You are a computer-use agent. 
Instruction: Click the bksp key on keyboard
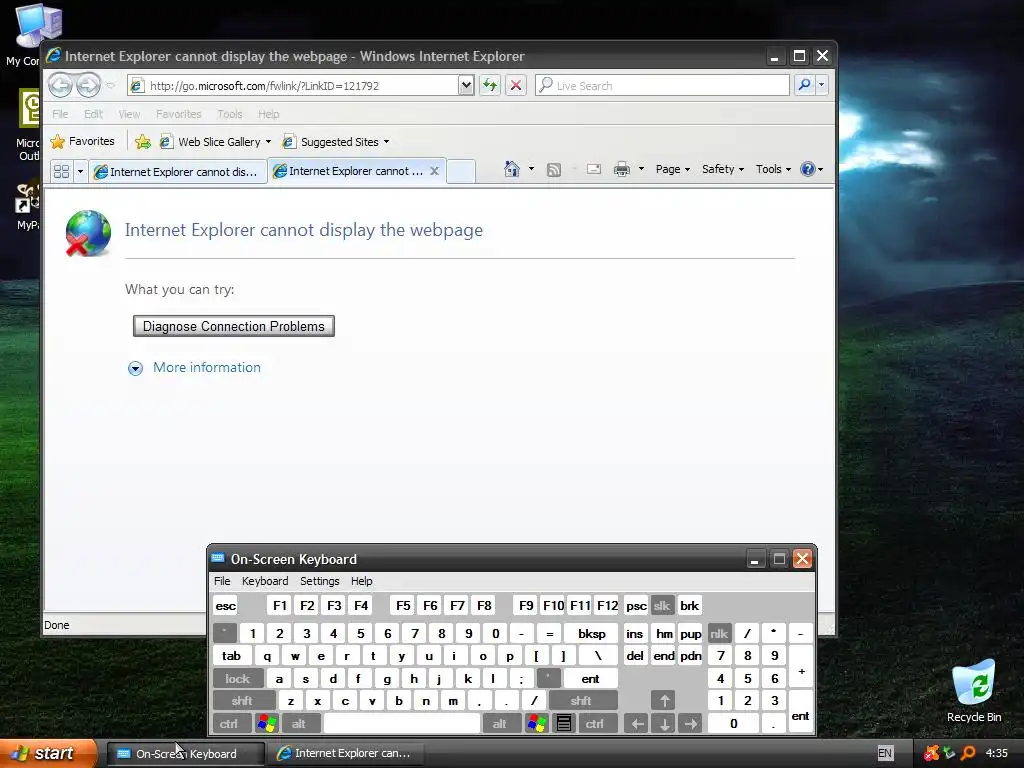coord(592,633)
